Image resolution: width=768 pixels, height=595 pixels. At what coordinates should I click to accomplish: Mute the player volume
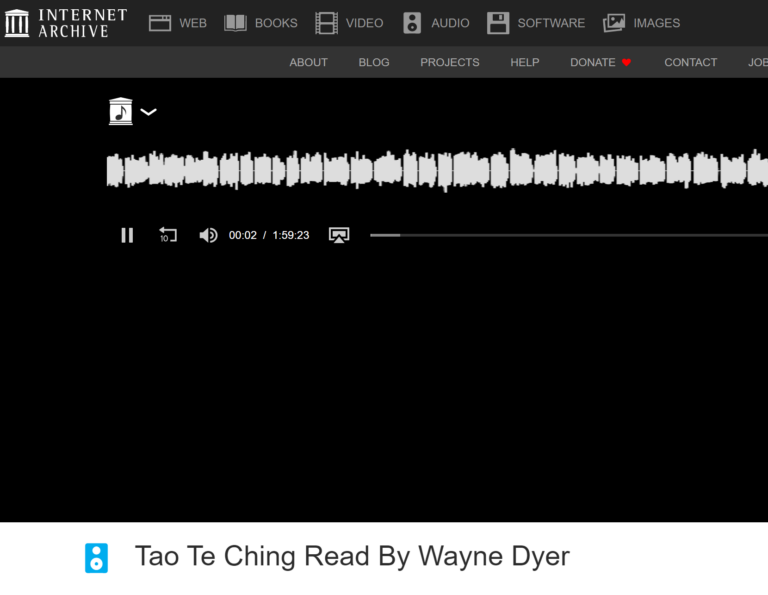pyautogui.click(x=208, y=235)
